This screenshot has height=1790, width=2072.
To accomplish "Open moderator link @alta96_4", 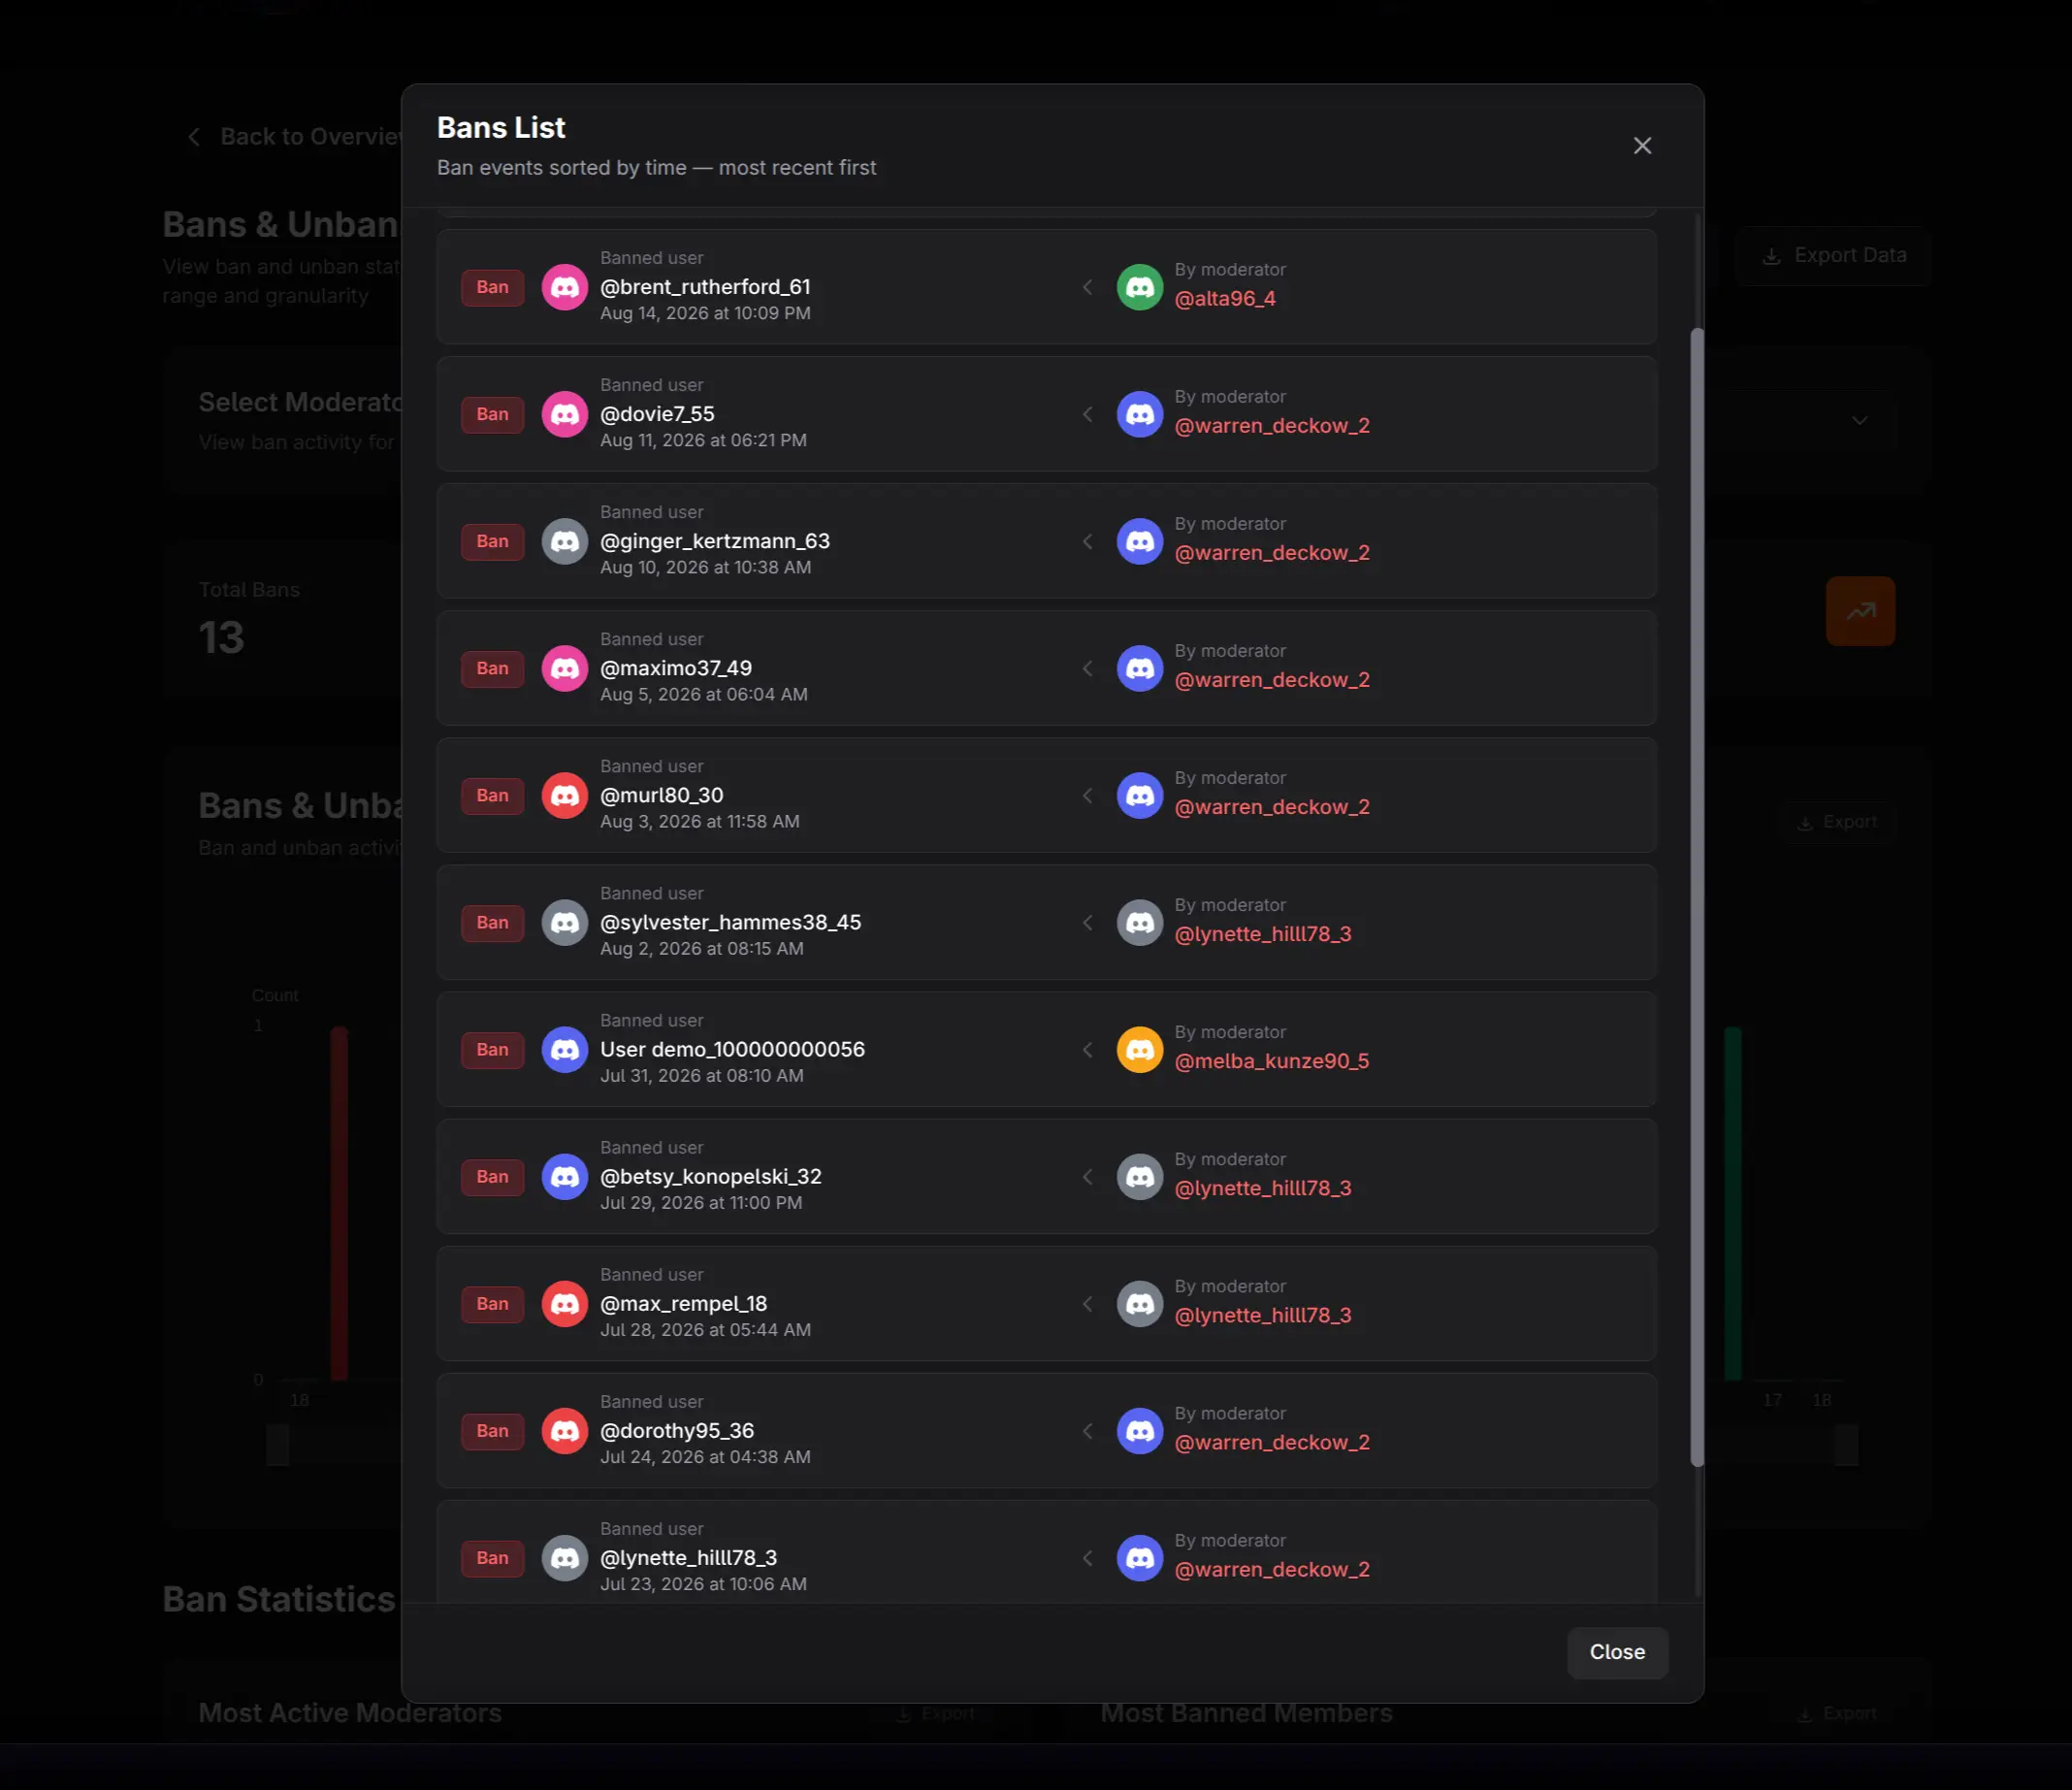I will click(1225, 299).
